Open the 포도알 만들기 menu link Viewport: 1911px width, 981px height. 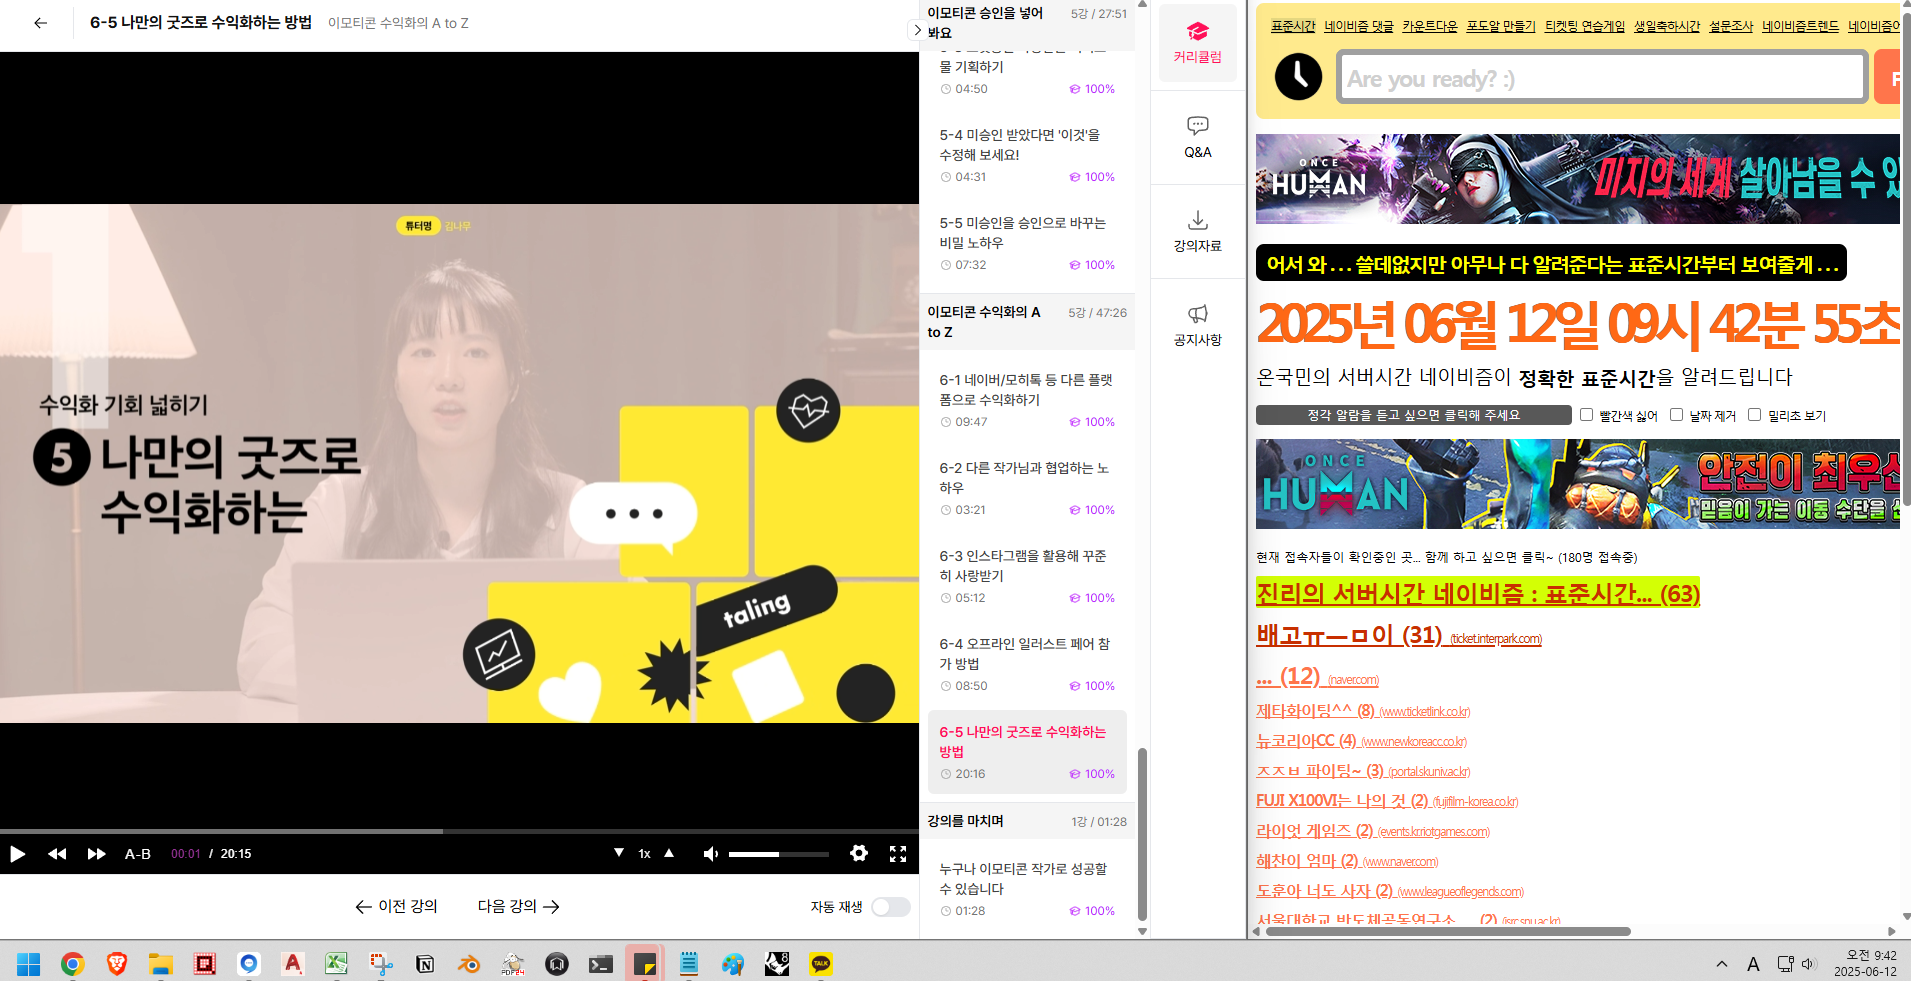1501,26
